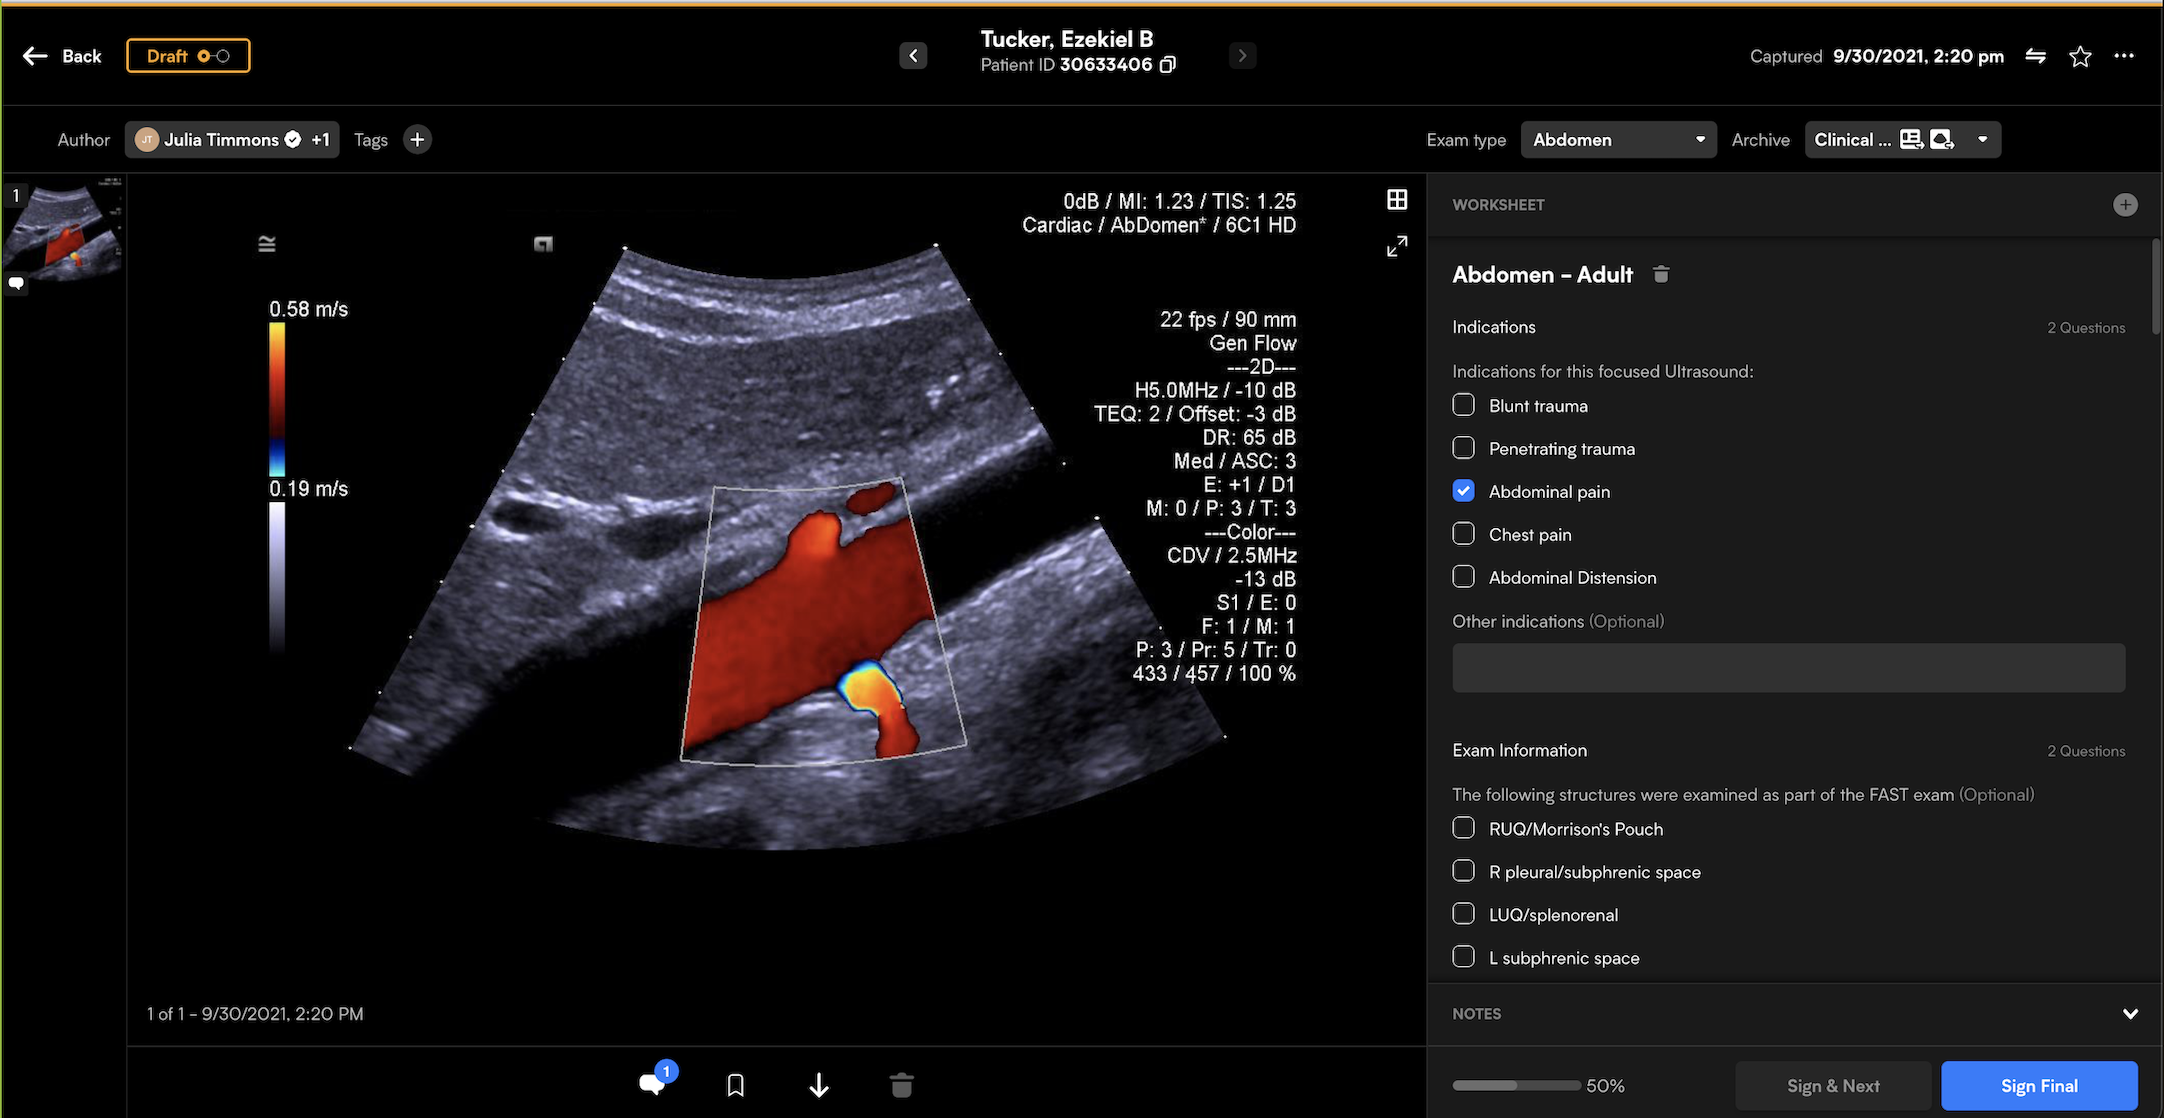Go back with the Back arrow
Screen dimensions: 2164x1118
(61, 56)
